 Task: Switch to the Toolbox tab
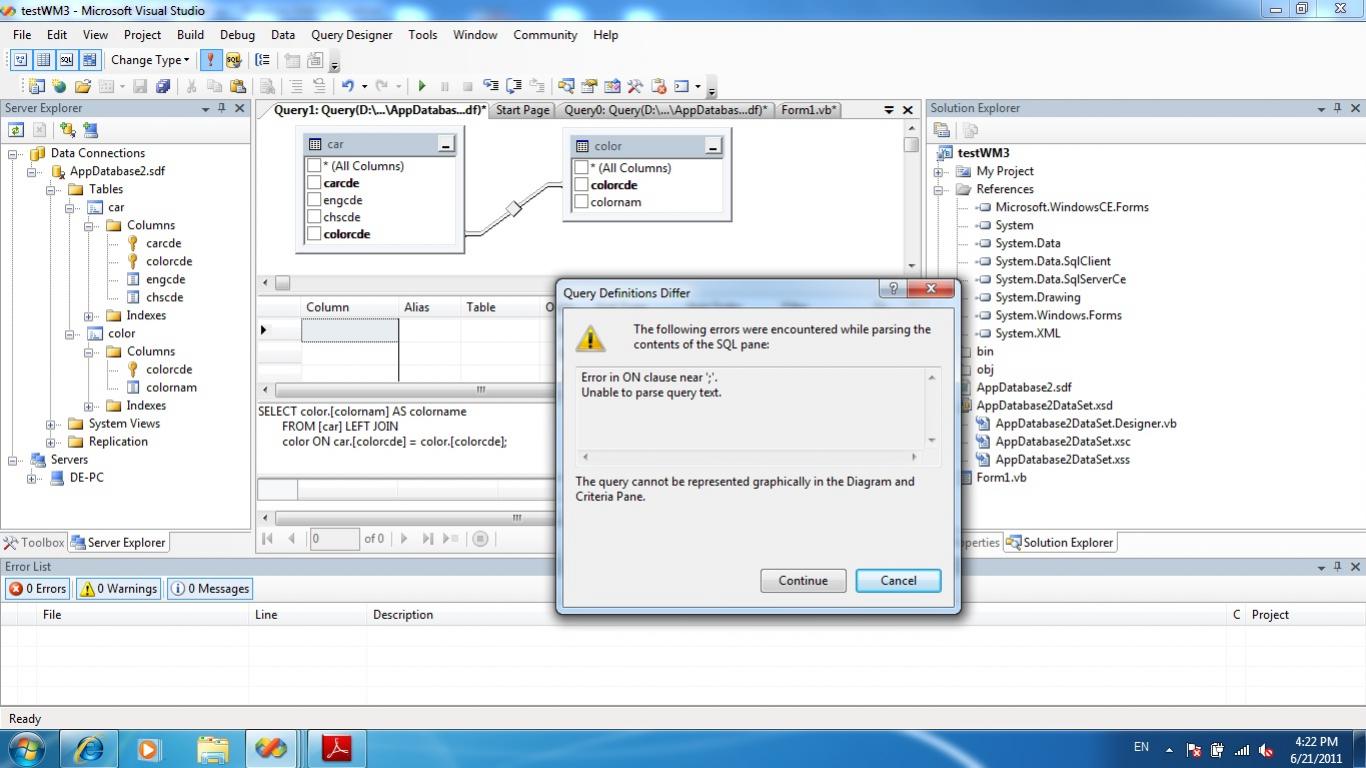click(34, 542)
